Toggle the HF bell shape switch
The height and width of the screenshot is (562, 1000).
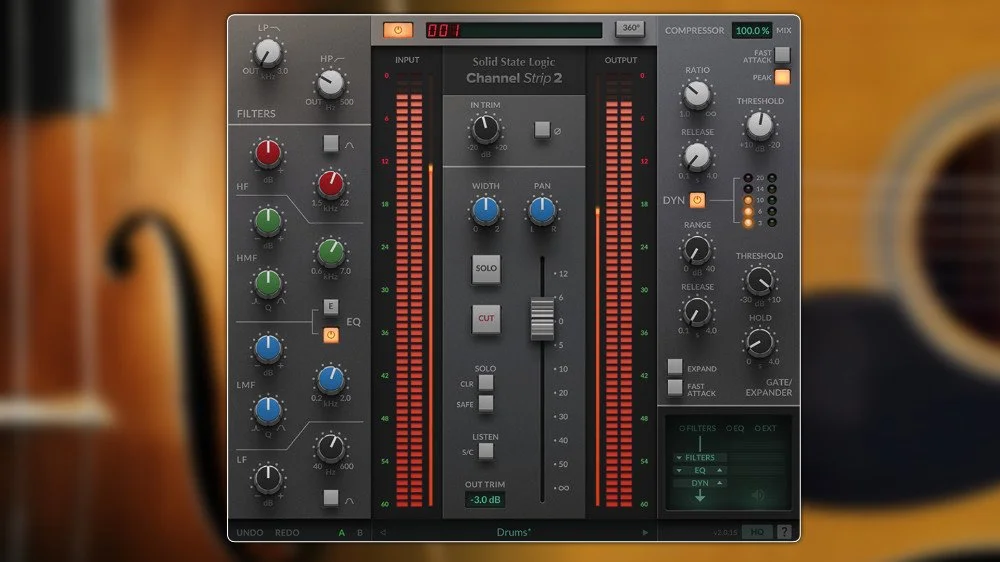click(330, 143)
